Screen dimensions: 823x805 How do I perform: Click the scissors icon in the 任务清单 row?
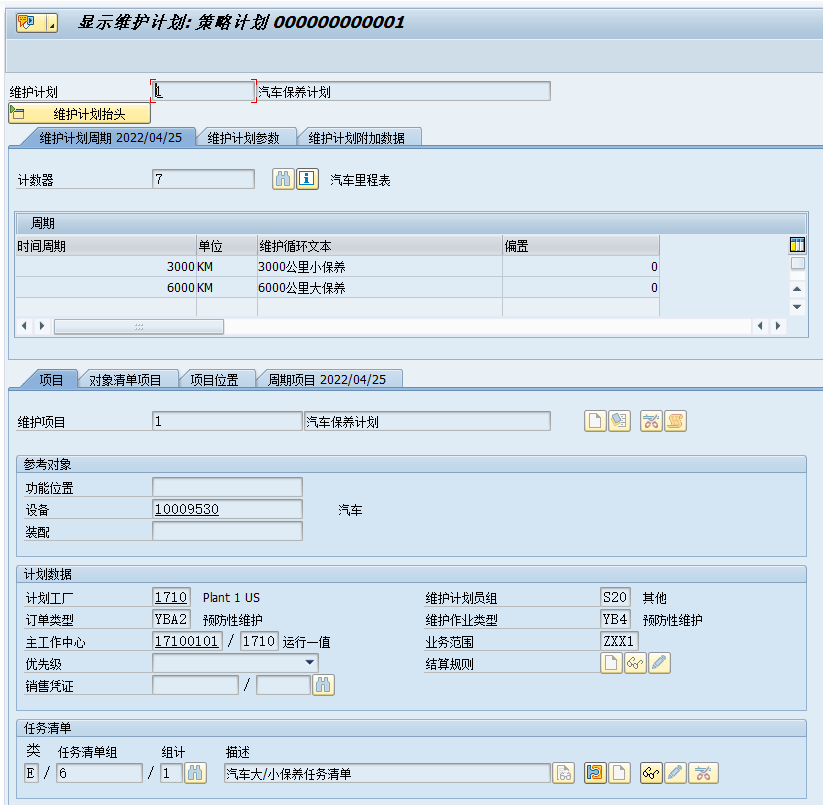[703, 773]
